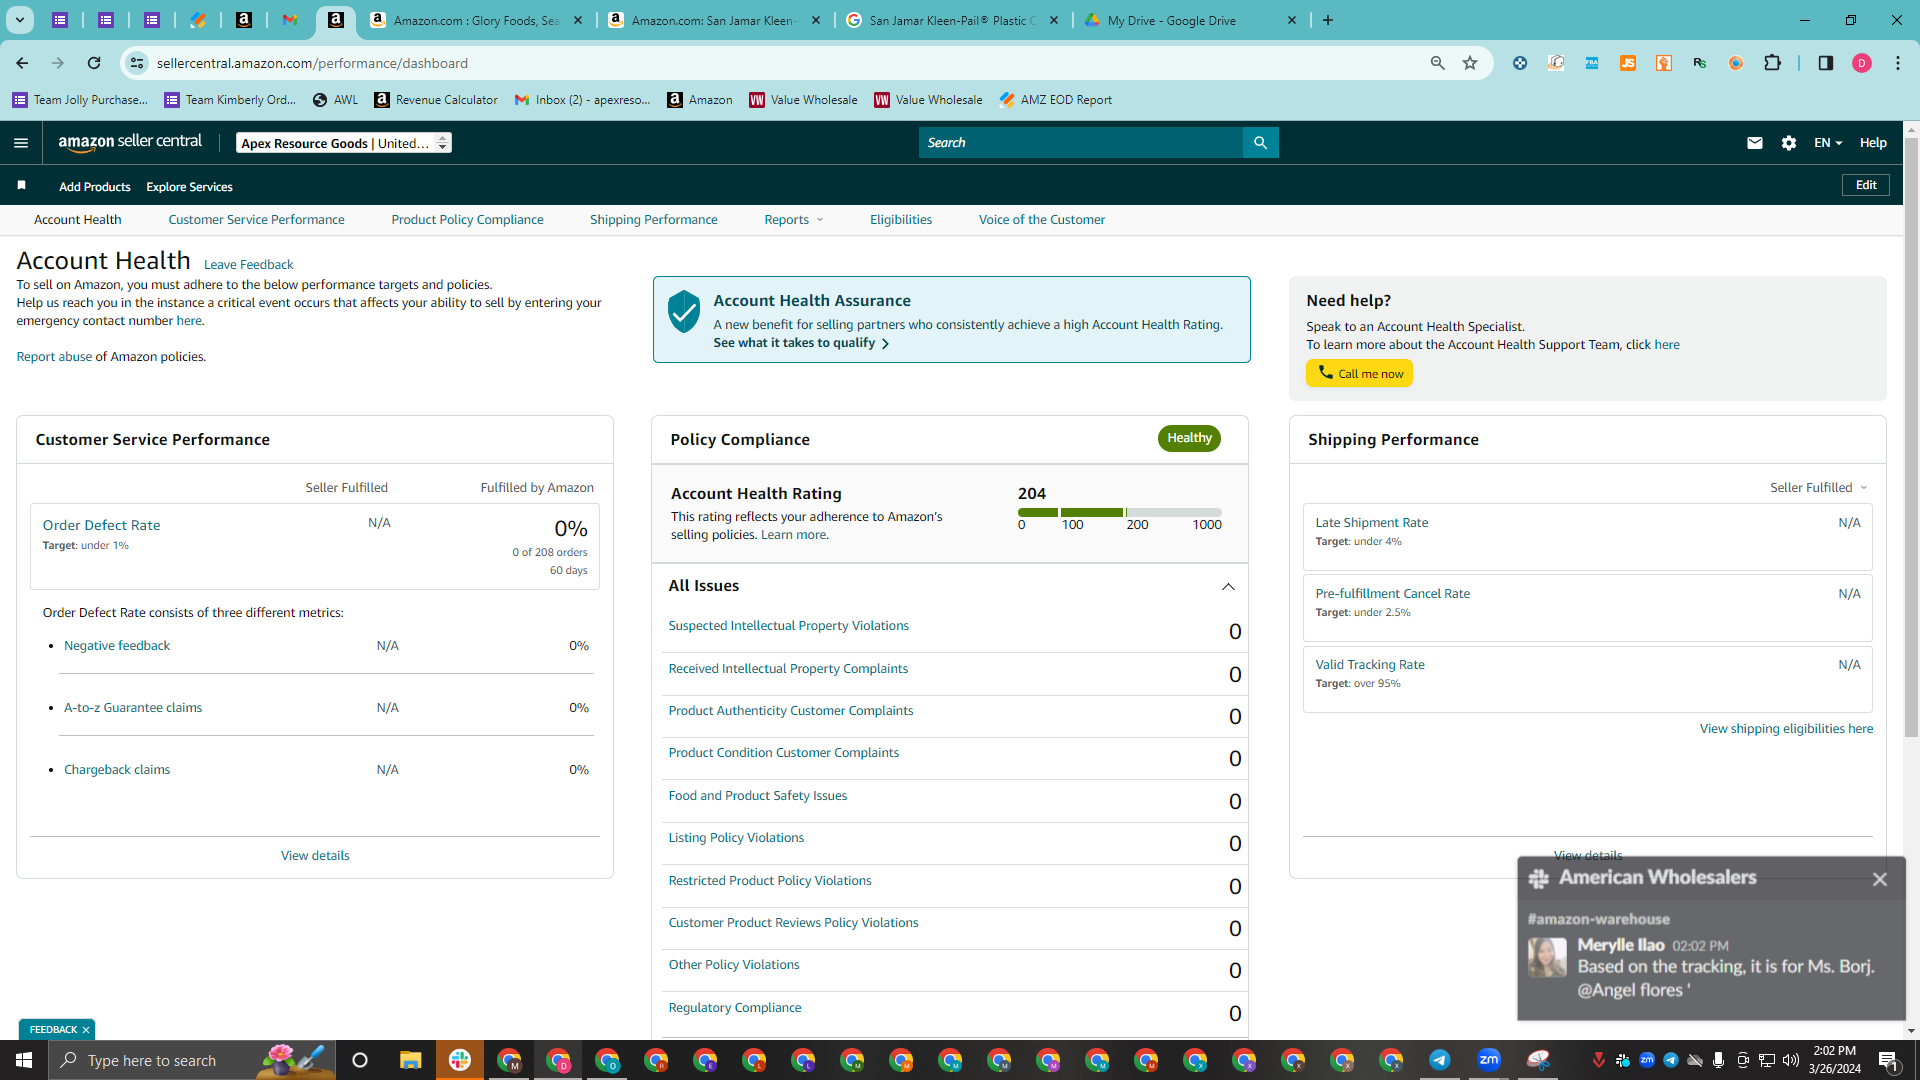Click the search magnifier button

click(1260, 143)
